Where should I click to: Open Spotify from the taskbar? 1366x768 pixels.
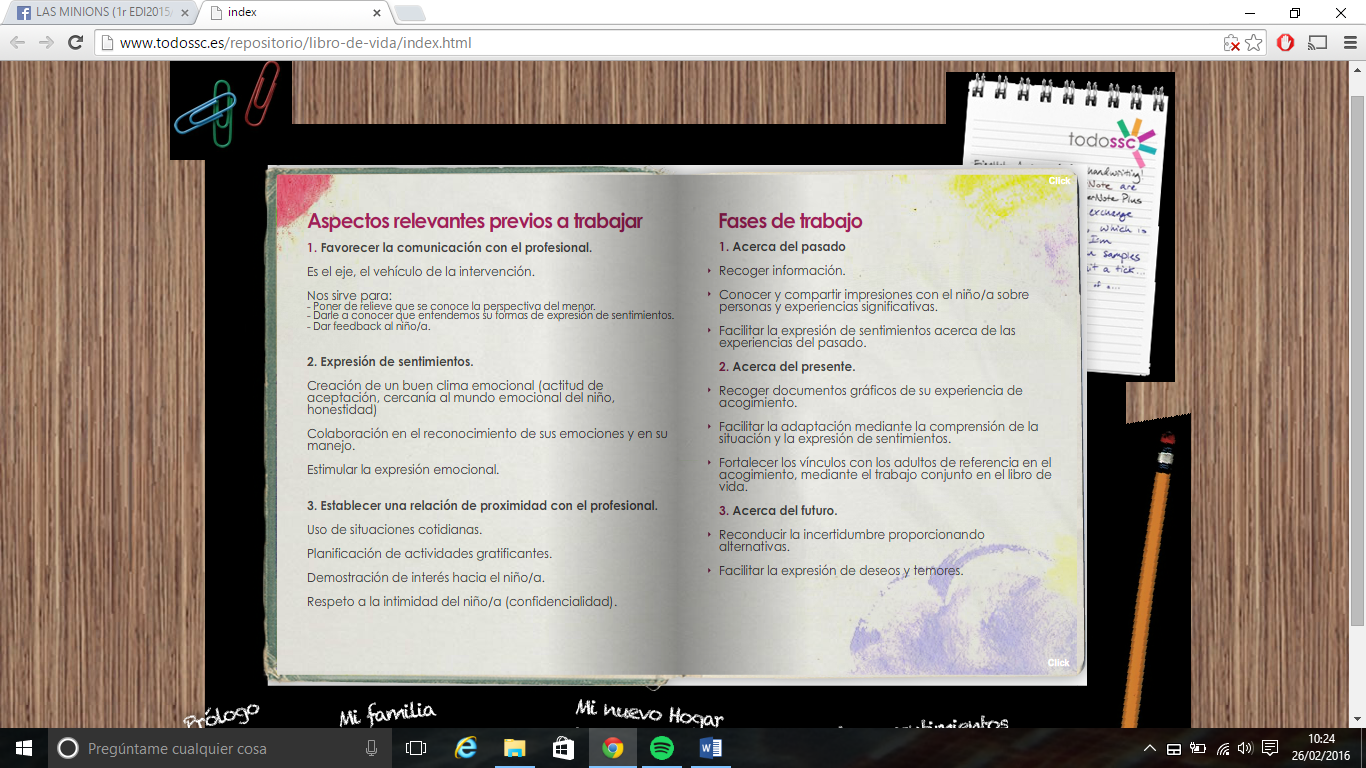click(x=662, y=748)
